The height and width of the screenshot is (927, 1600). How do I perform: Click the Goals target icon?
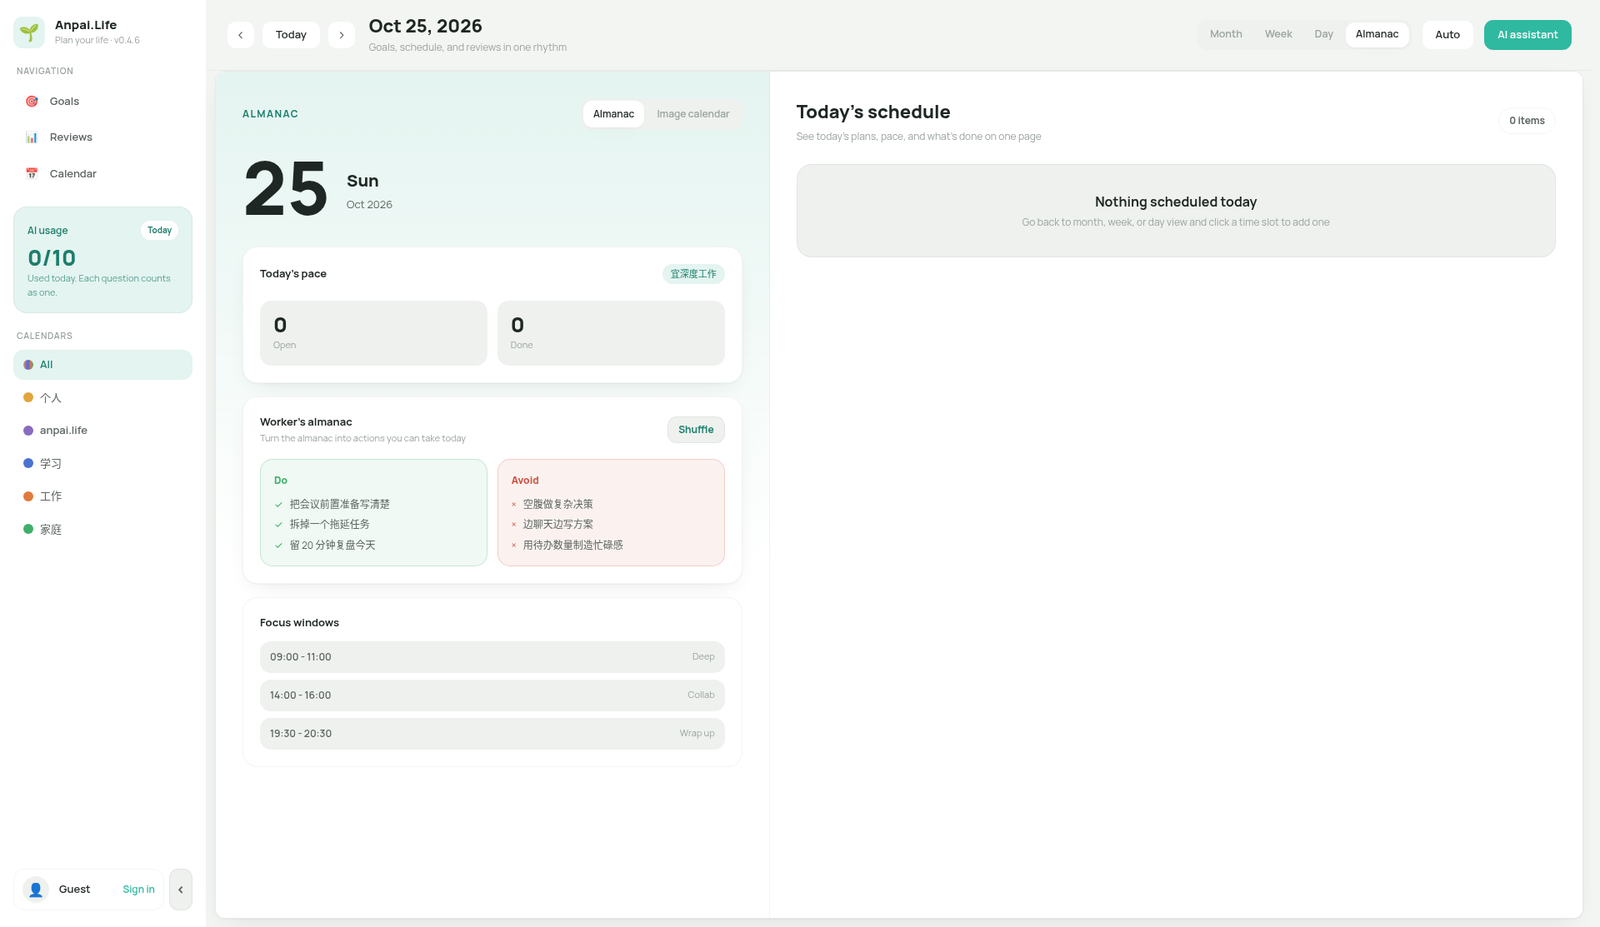(x=32, y=101)
